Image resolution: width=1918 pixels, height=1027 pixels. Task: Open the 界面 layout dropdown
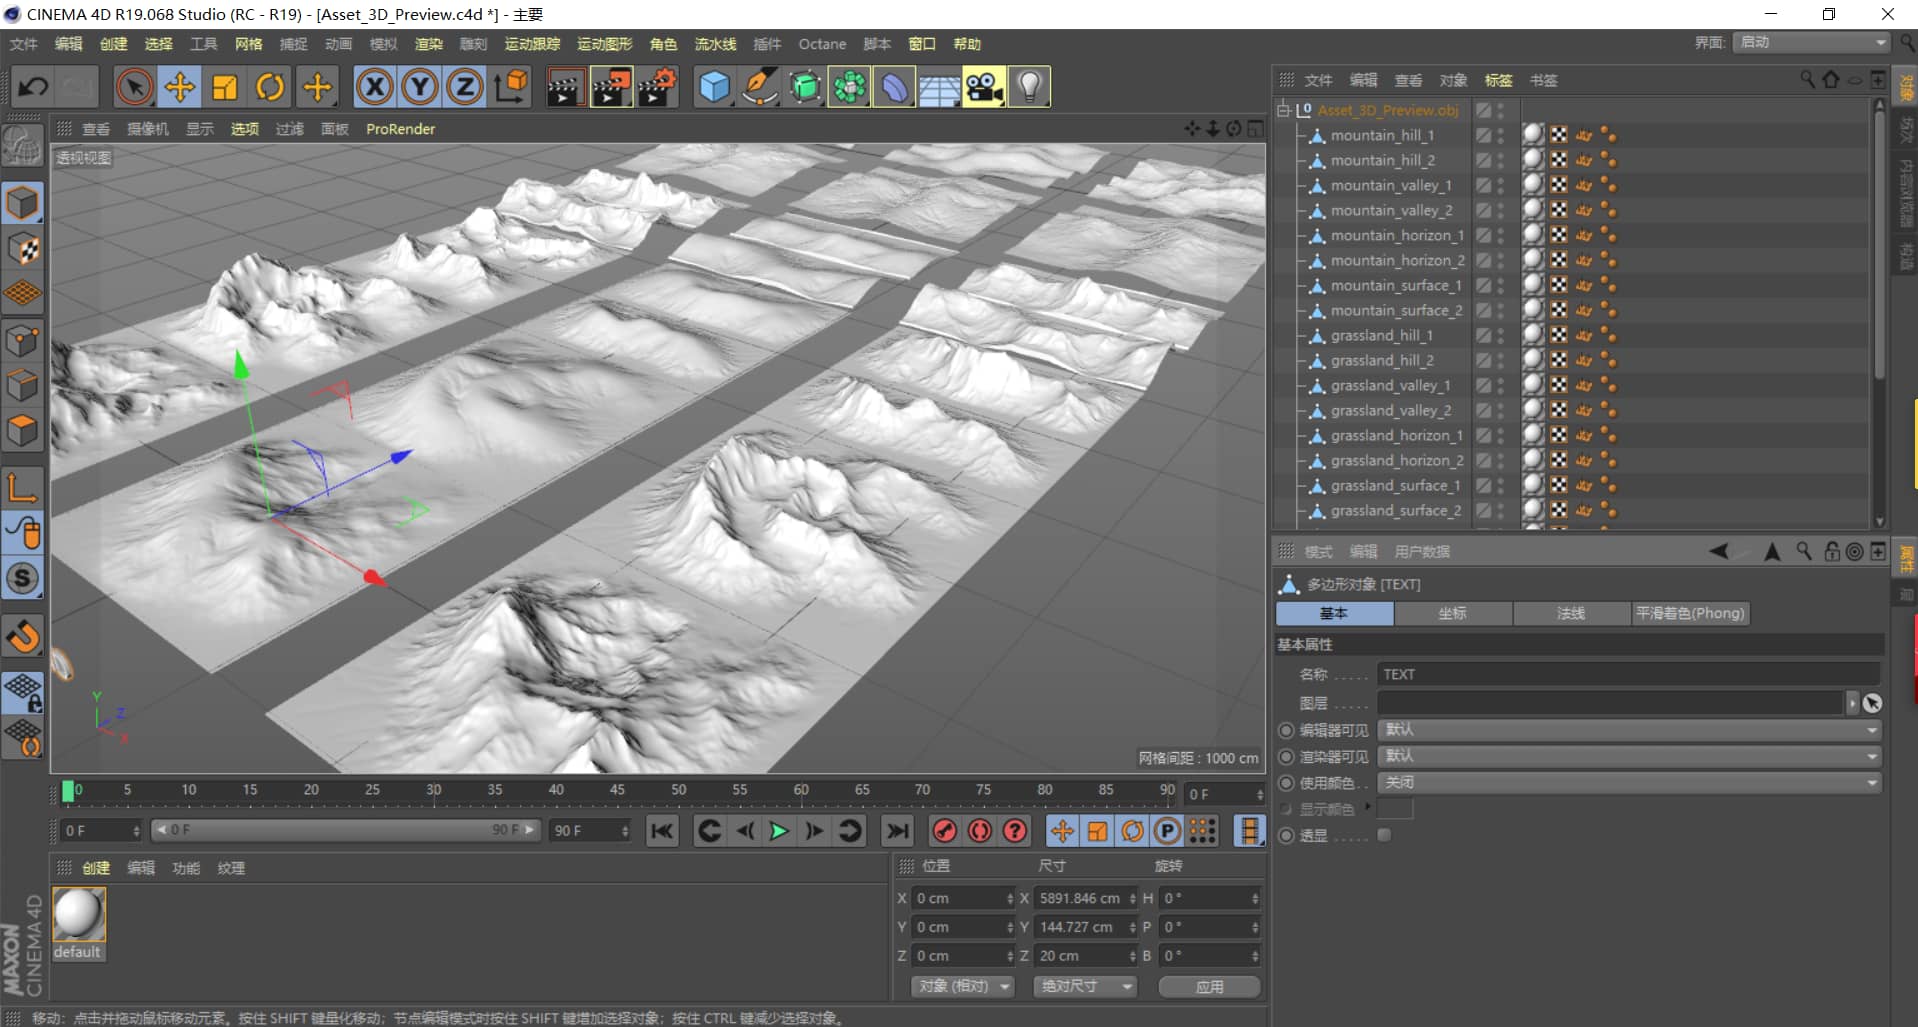1811,42
